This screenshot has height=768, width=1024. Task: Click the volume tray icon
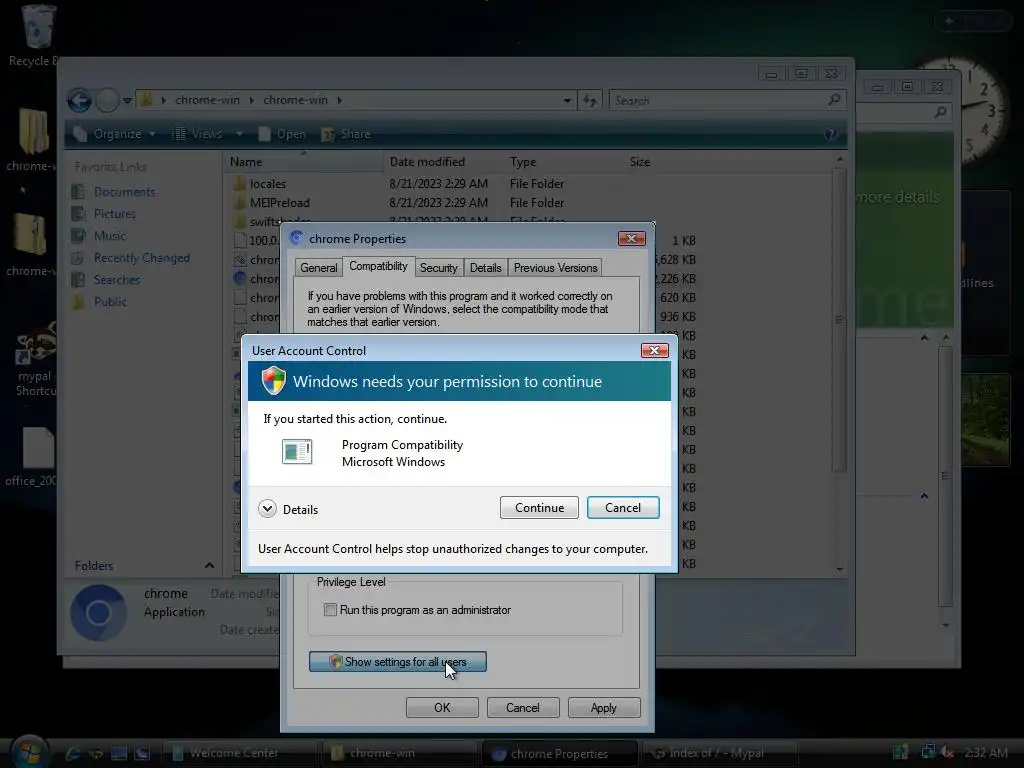coord(946,753)
